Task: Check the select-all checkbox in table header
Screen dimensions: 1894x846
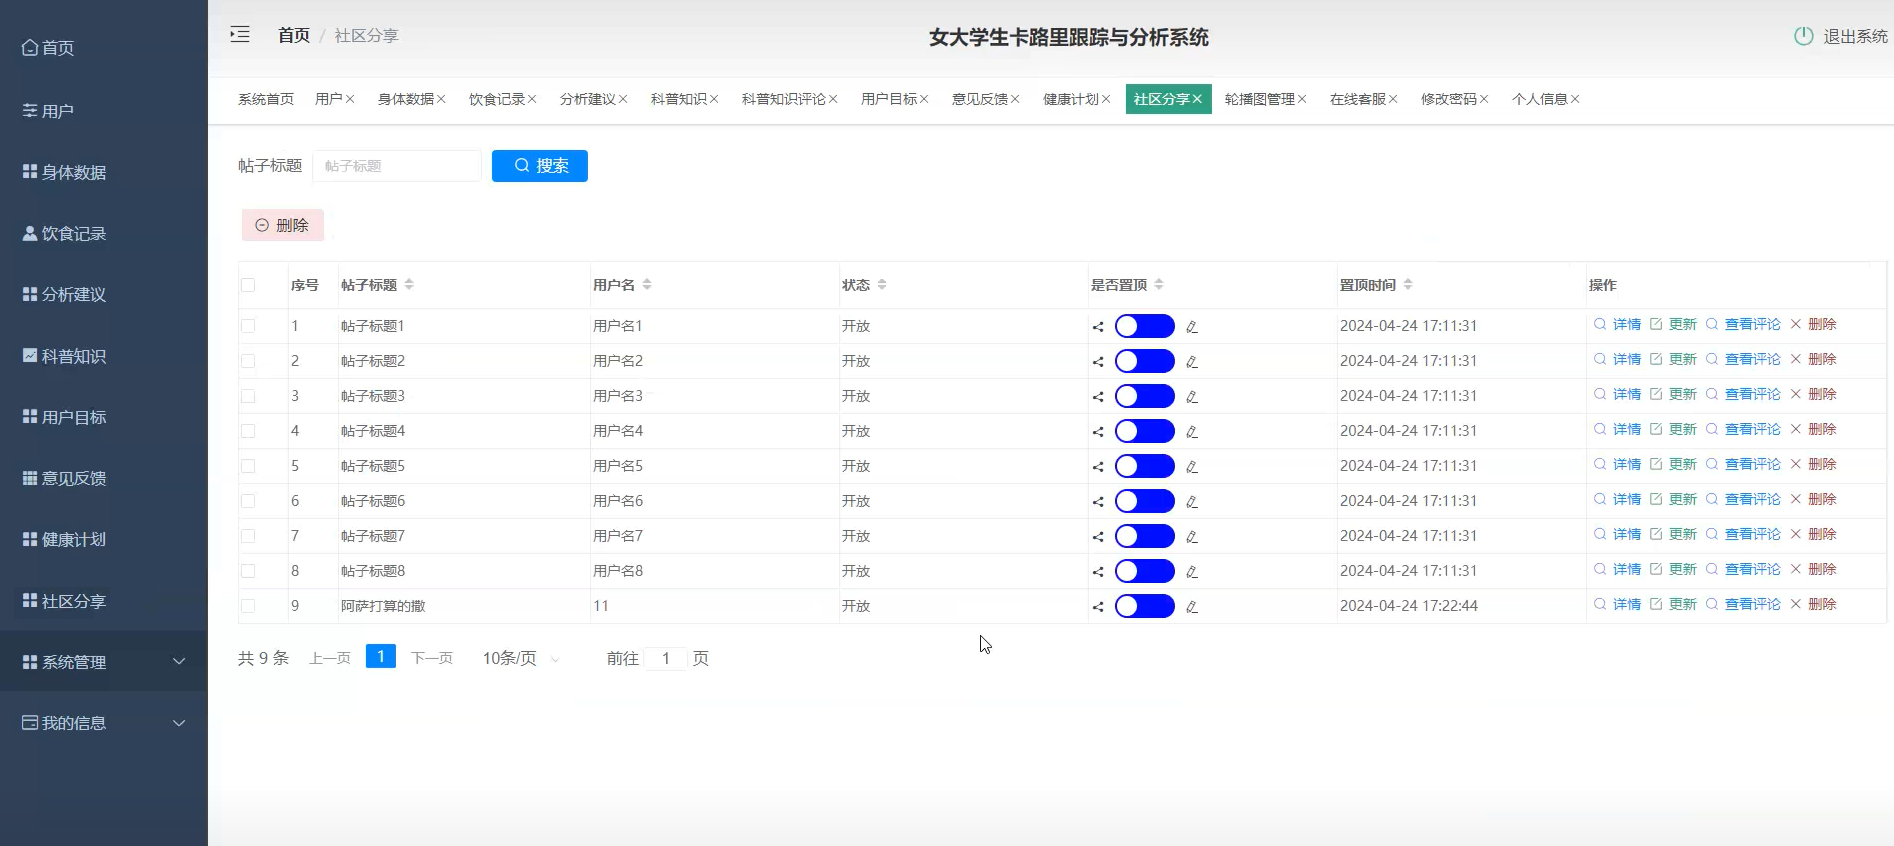Action: coord(248,285)
